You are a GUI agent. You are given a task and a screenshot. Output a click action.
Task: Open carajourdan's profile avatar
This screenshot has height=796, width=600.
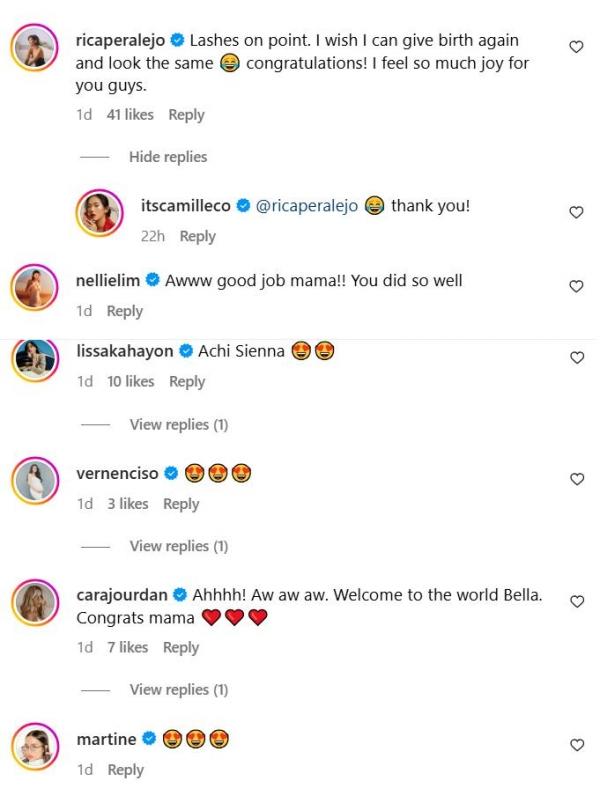click(x=38, y=602)
